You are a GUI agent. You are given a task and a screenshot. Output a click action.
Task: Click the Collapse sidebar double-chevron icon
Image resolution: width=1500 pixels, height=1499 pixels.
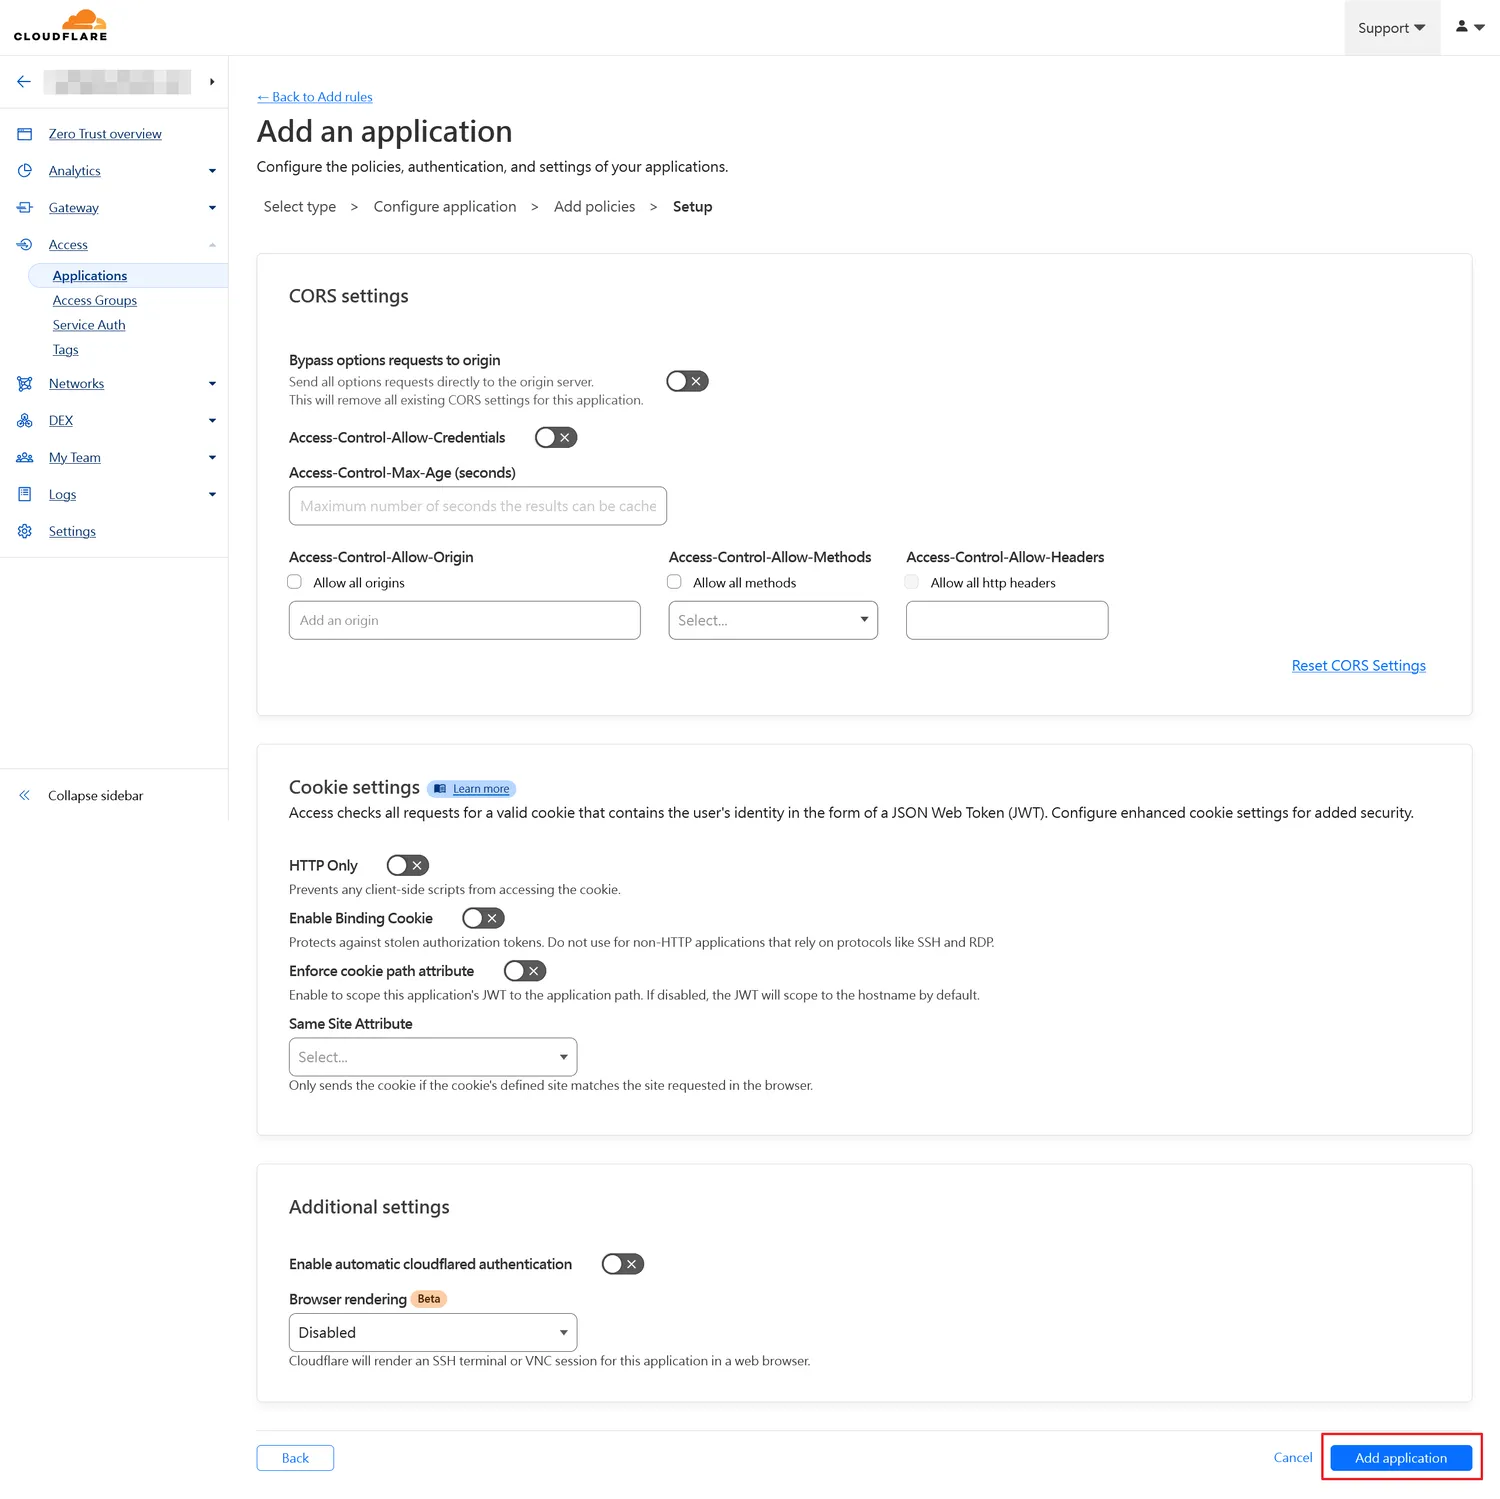point(25,796)
